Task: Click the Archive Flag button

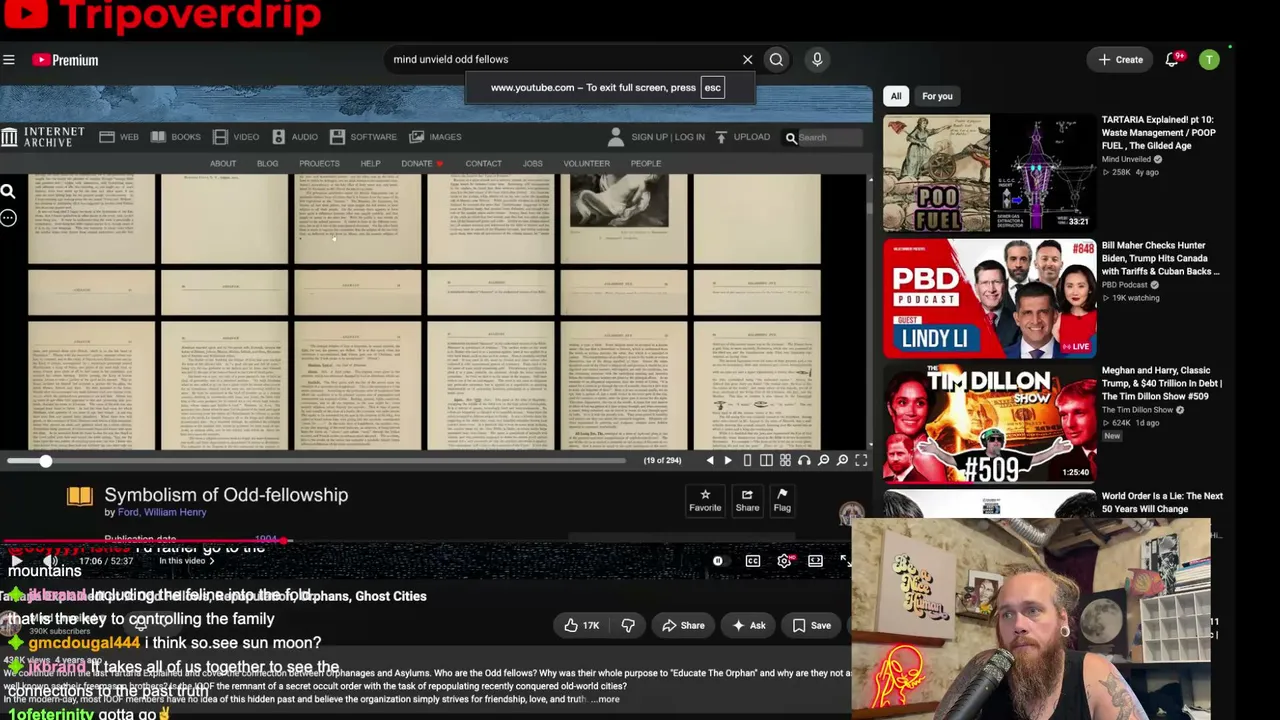Action: (x=782, y=501)
